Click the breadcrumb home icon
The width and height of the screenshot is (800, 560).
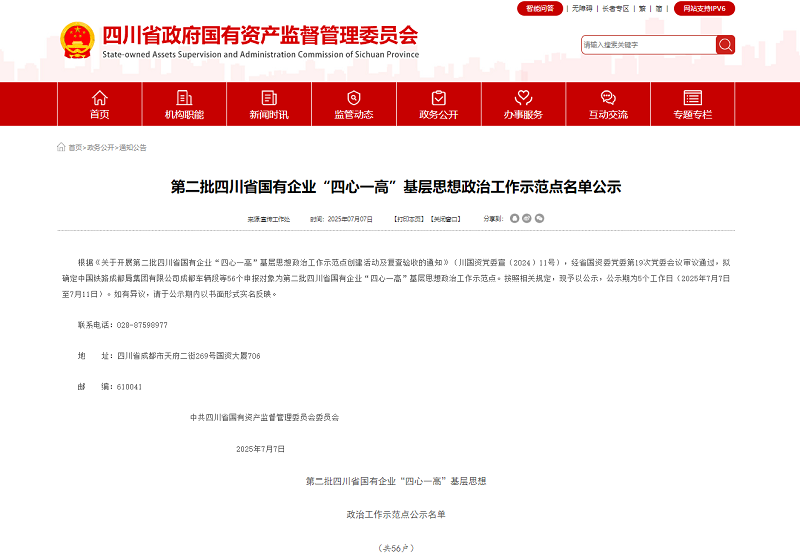[61, 147]
